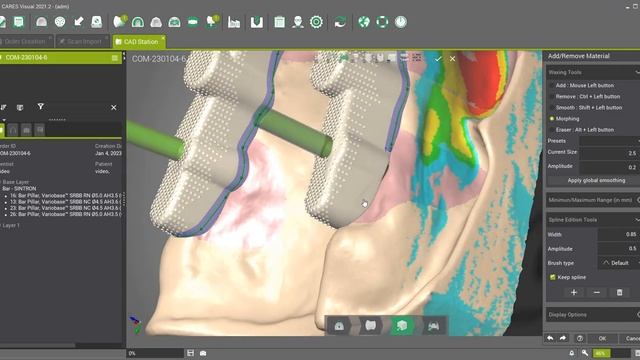Click the jaw model icon in the viewport bottom bar
Screen dimensions: 640x360
(371, 326)
